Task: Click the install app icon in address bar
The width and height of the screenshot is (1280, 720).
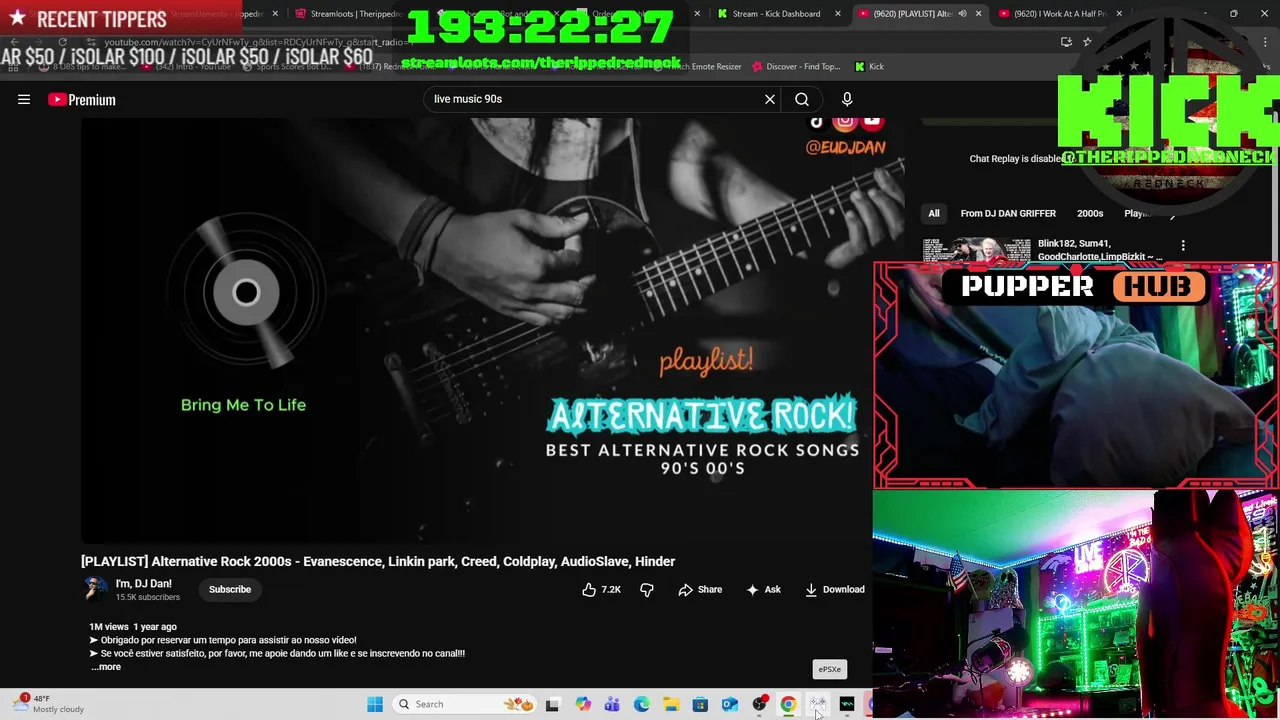Action: [1066, 42]
